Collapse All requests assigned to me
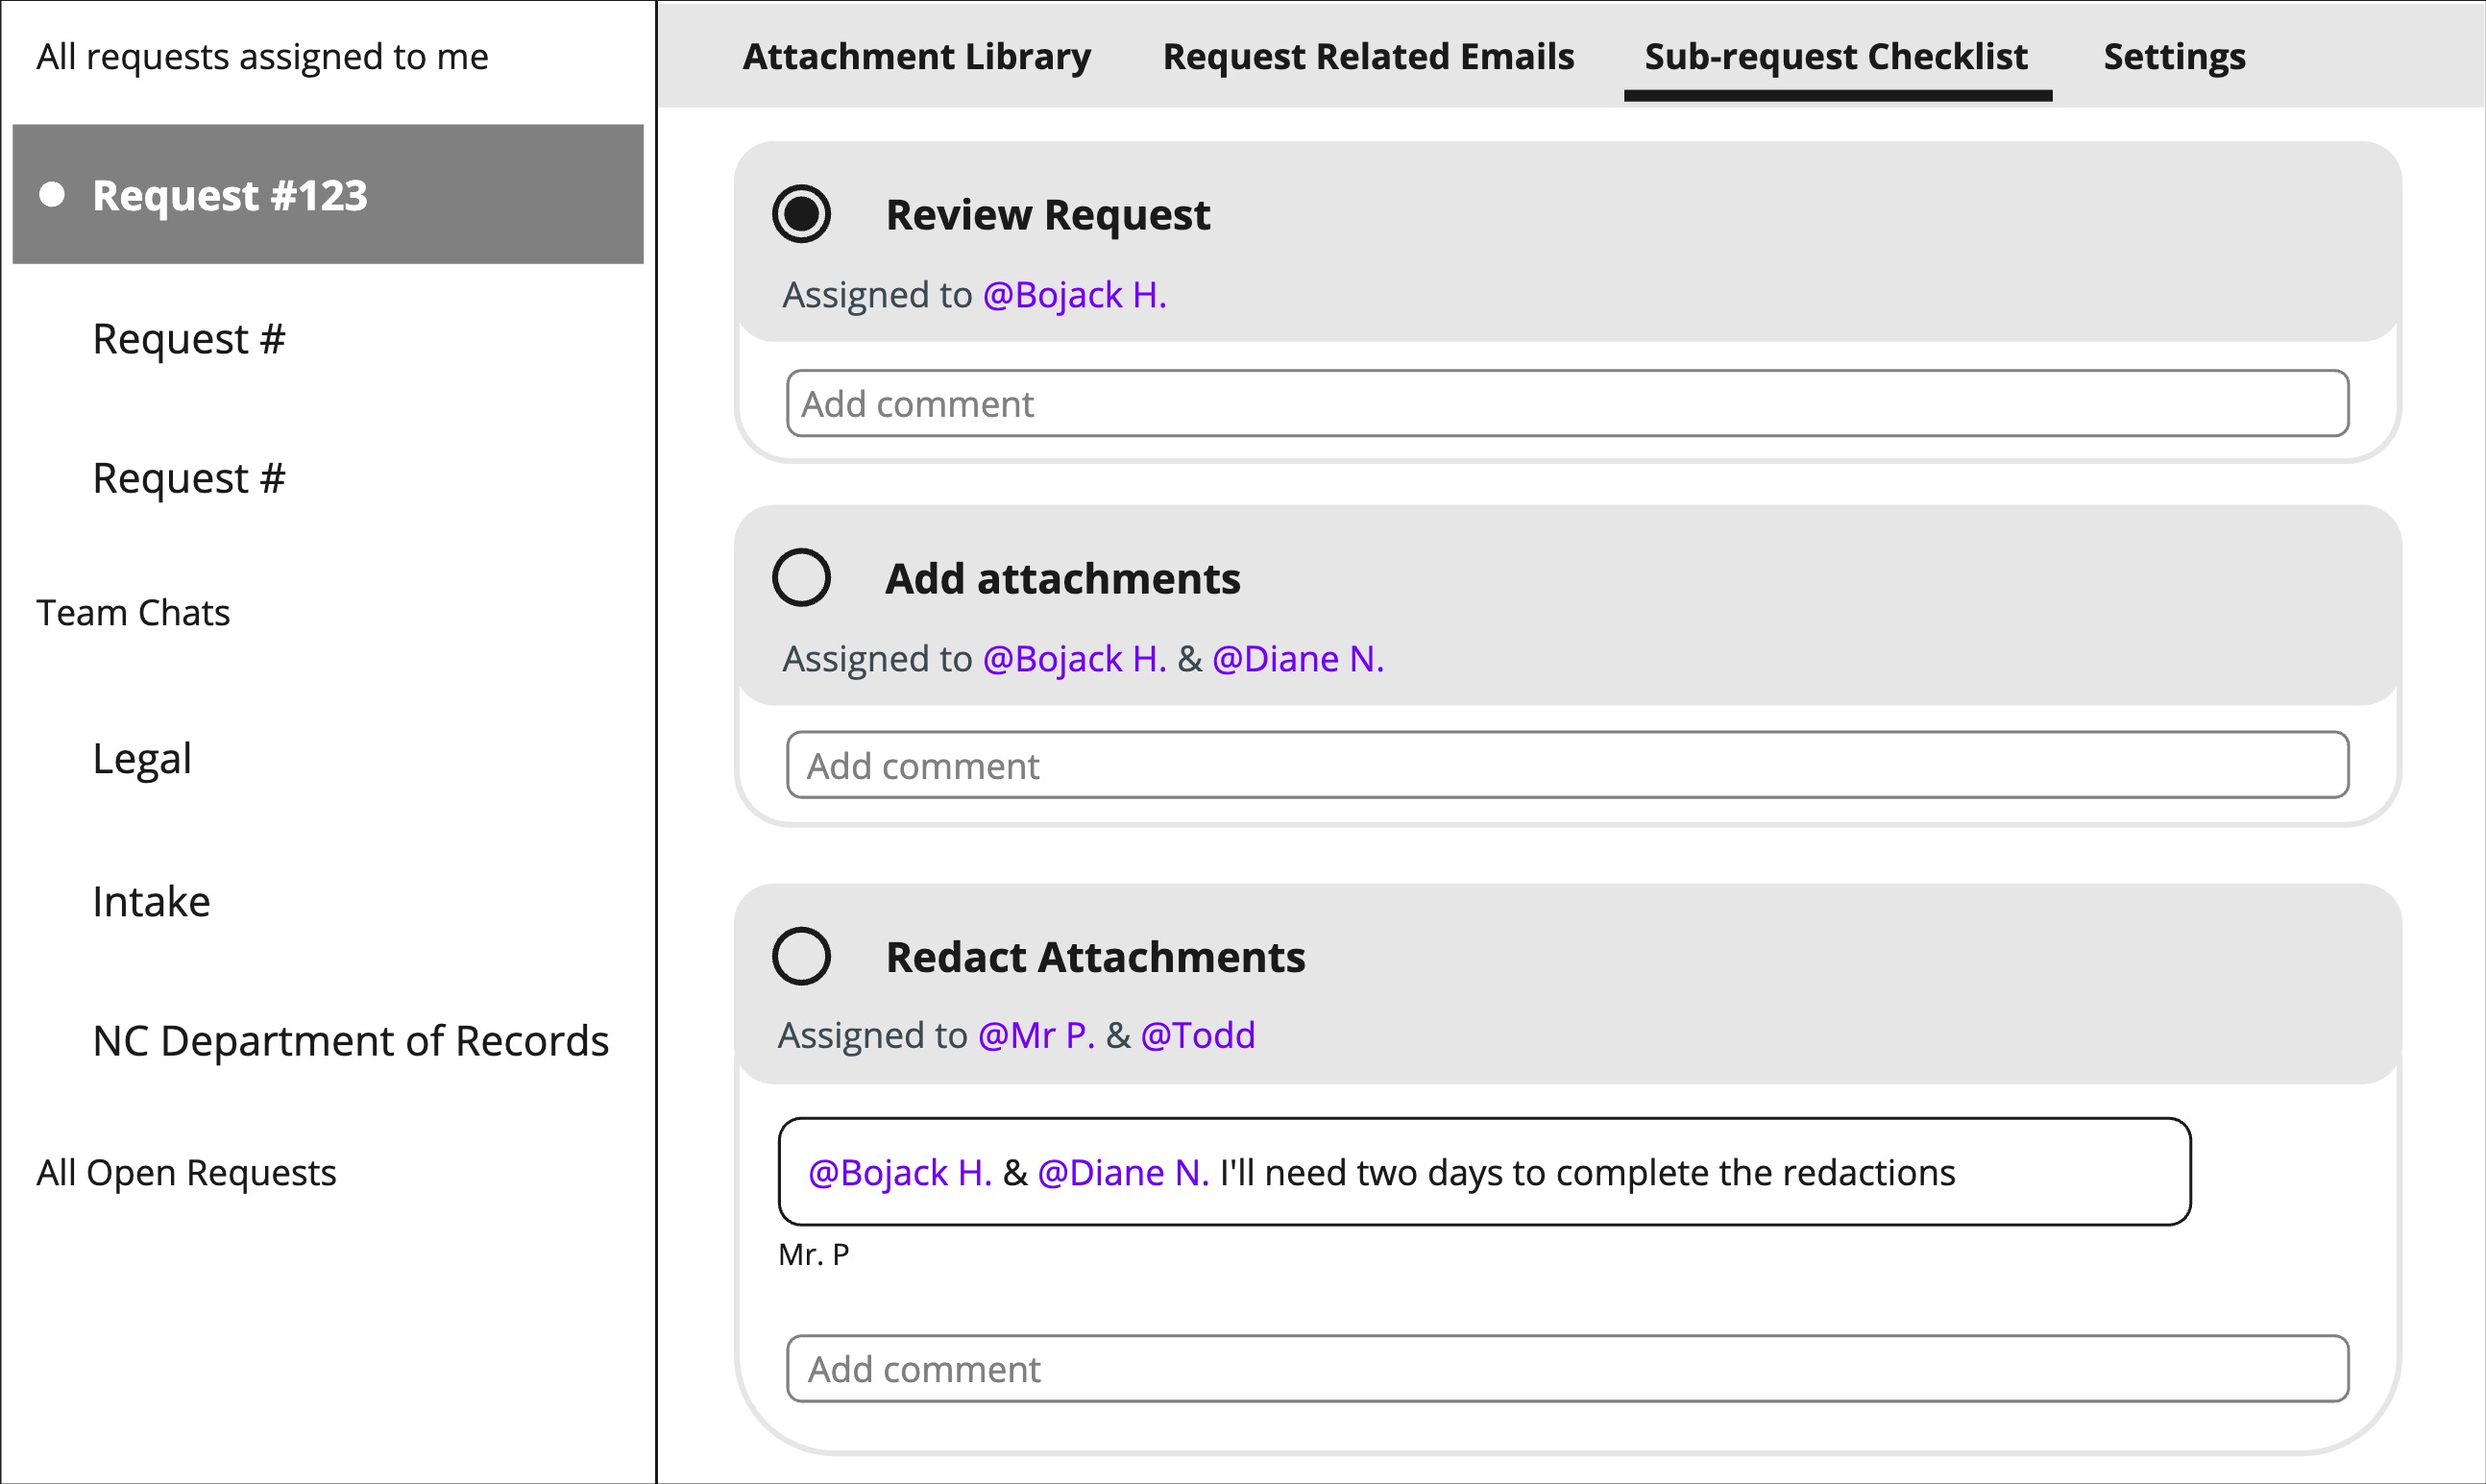2486x1484 pixels. (x=262, y=57)
